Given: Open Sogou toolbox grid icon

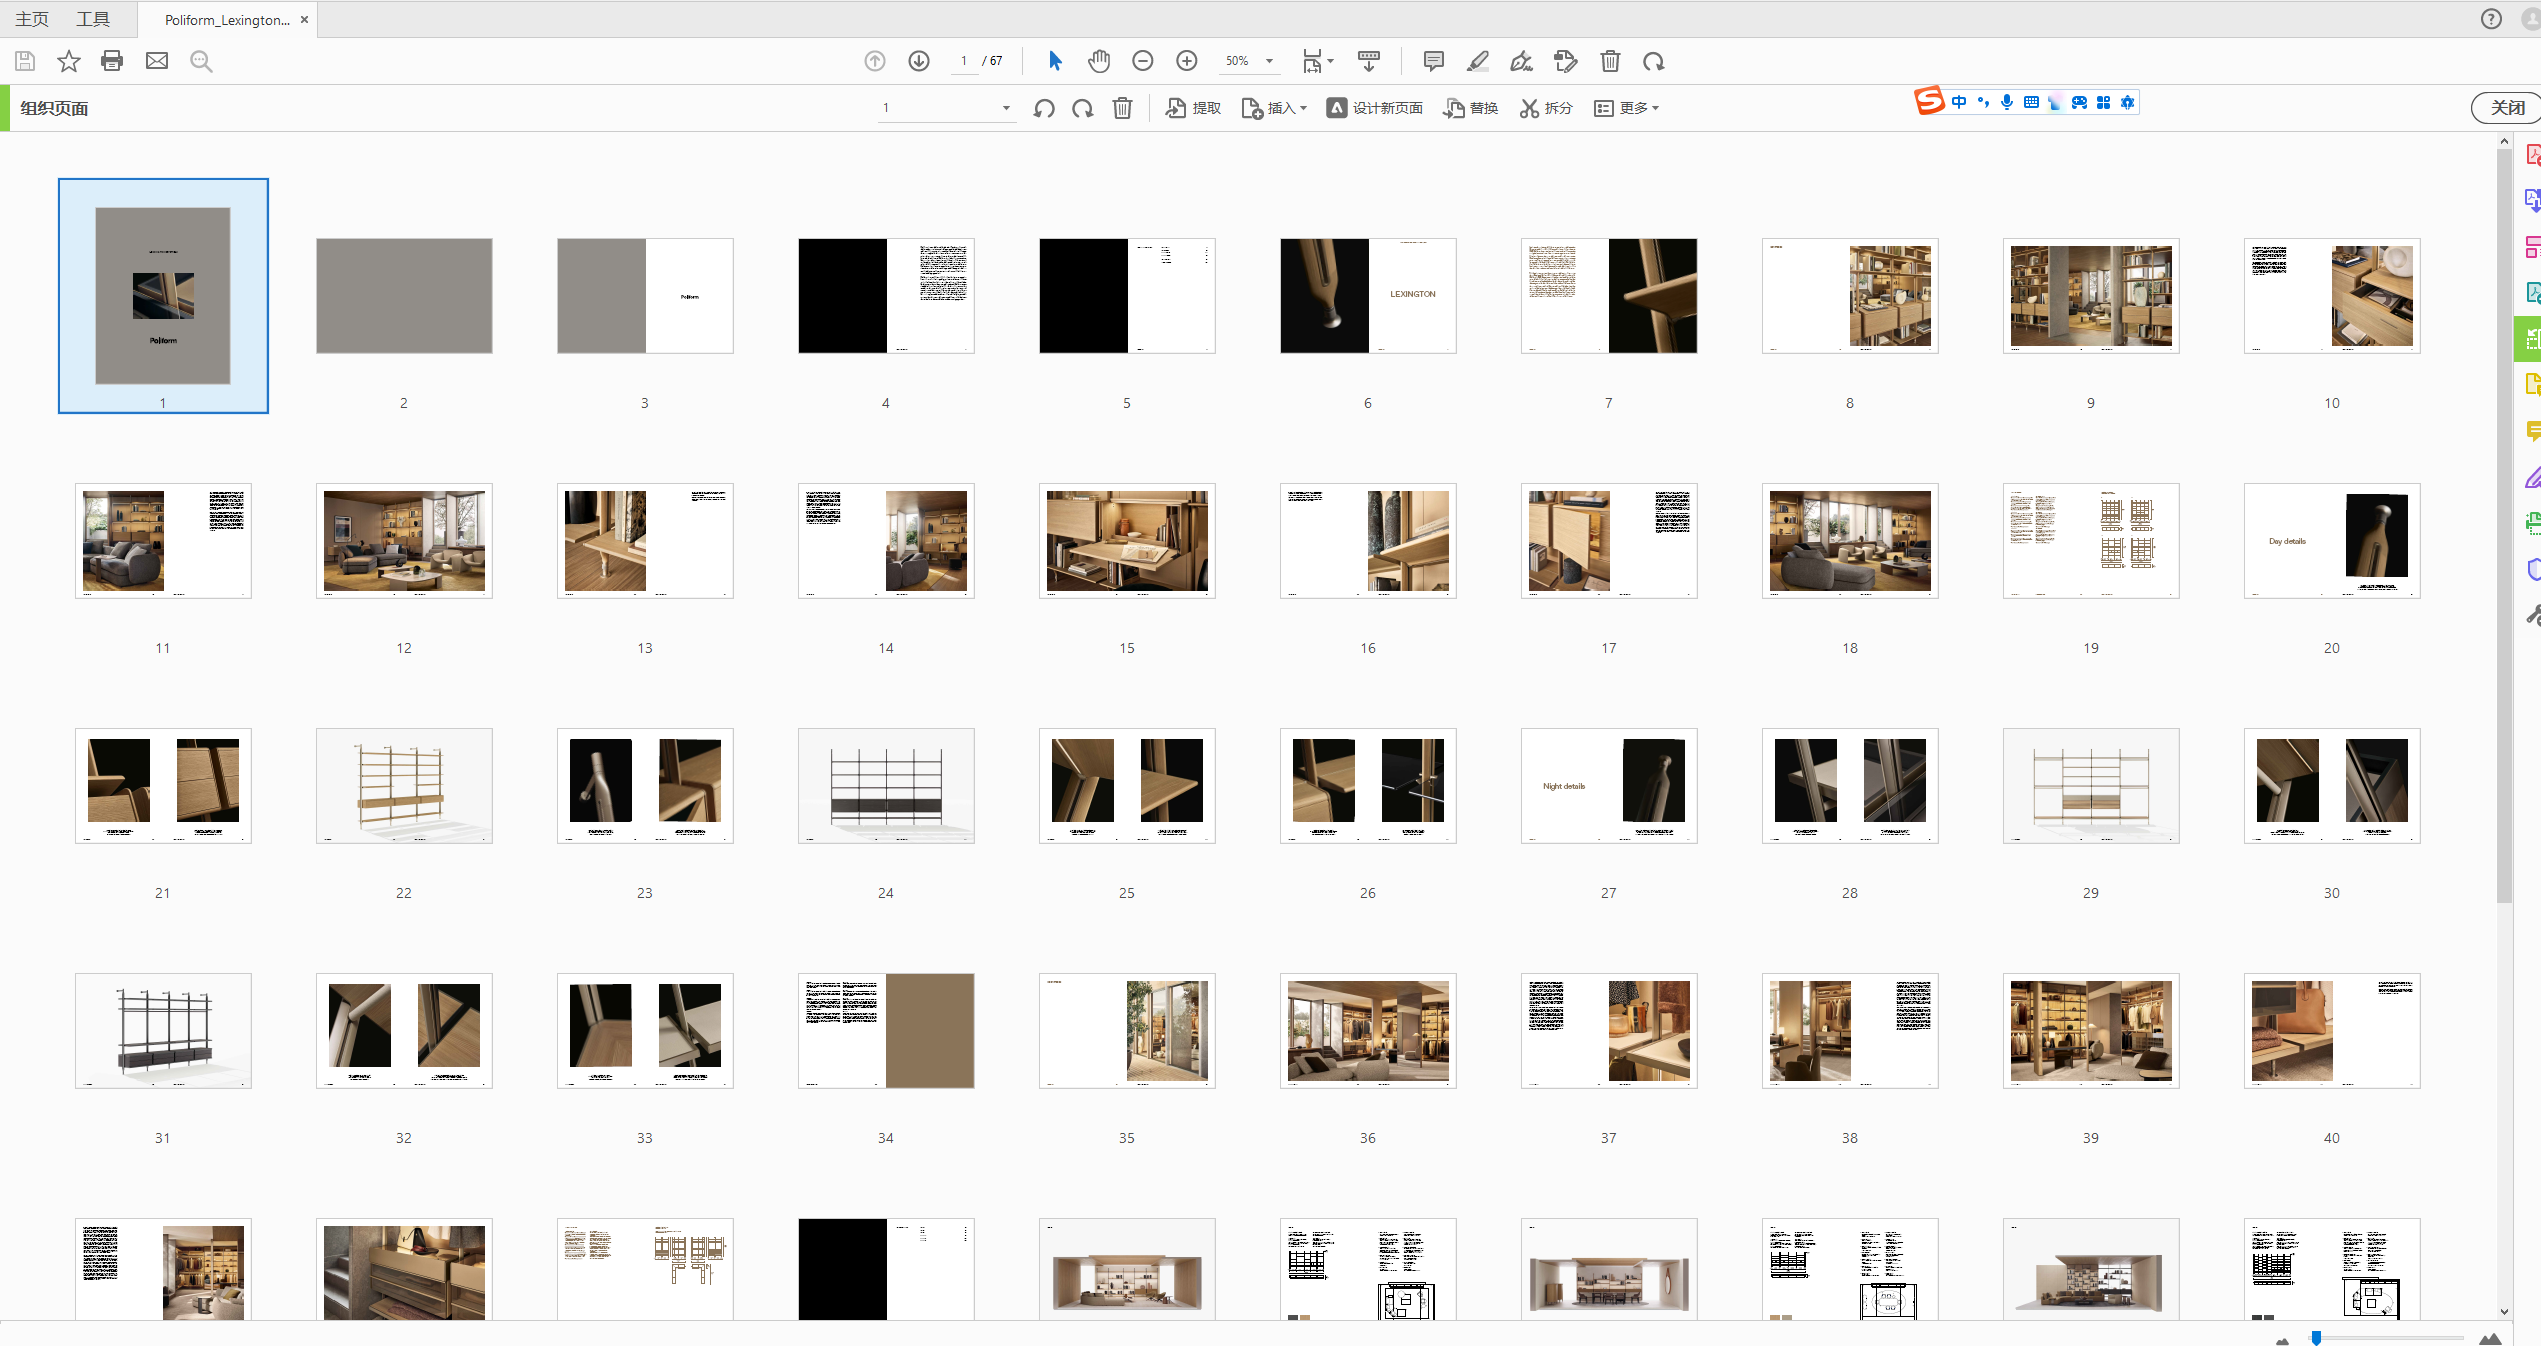Looking at the screenshot, I should click(2103, 102).
